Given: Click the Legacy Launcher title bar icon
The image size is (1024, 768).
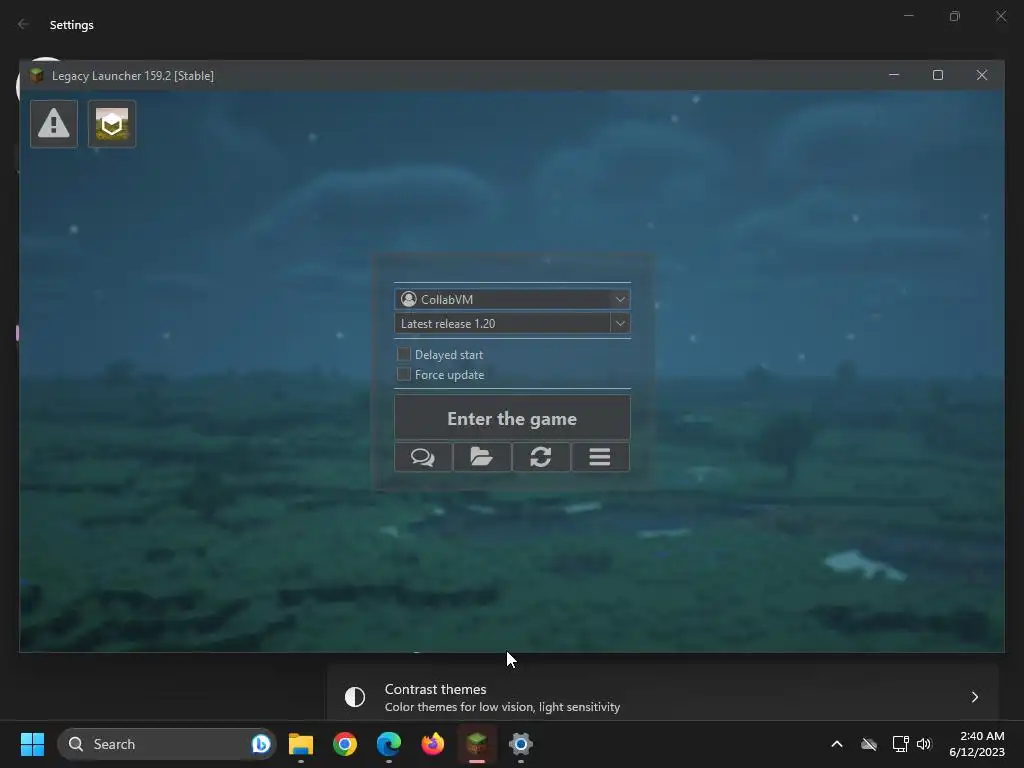Looking at the screenshot, I should [x=37, y=75].
